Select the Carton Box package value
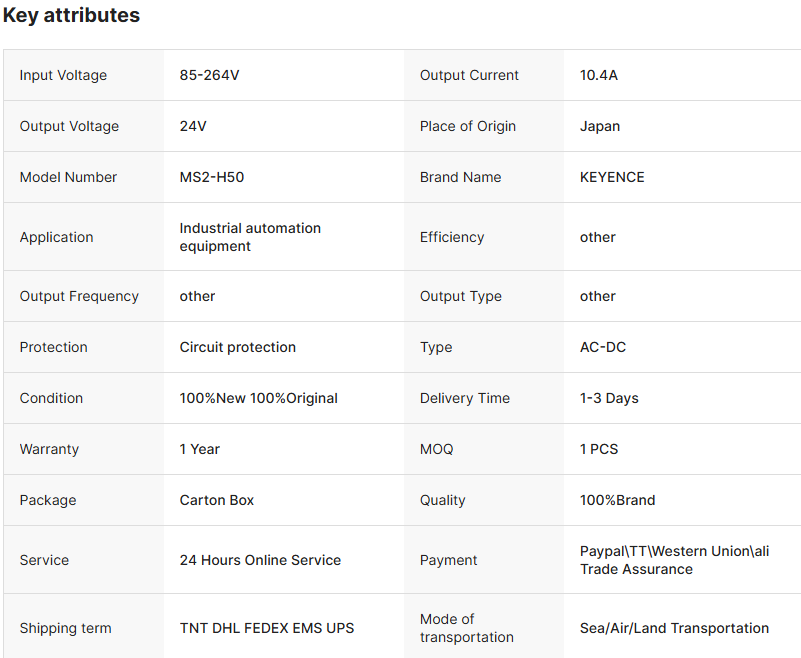The height and width of the screenshot is (658, 801). pos(217,500)
